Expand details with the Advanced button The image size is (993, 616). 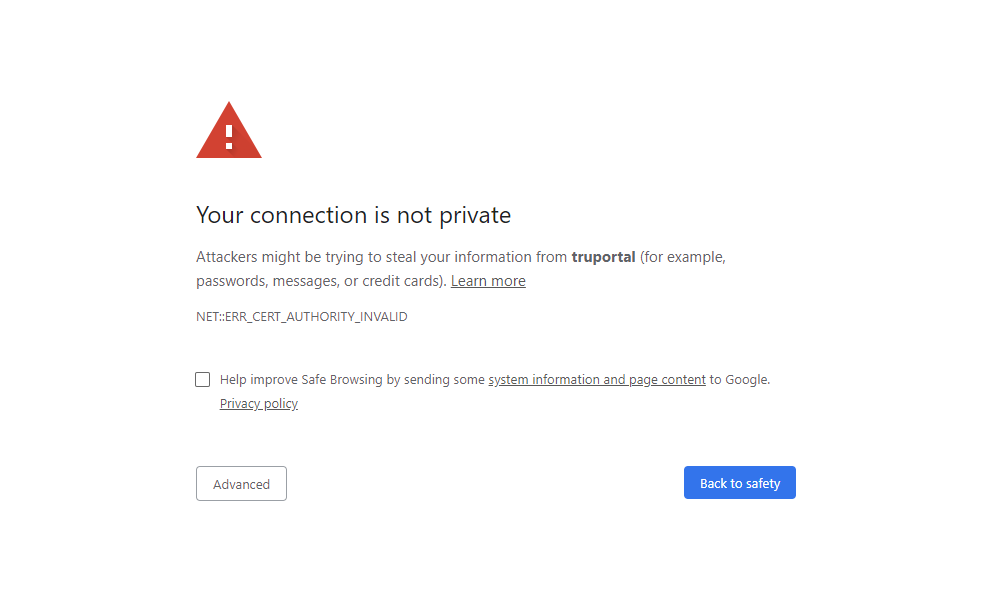click(241, 484)
